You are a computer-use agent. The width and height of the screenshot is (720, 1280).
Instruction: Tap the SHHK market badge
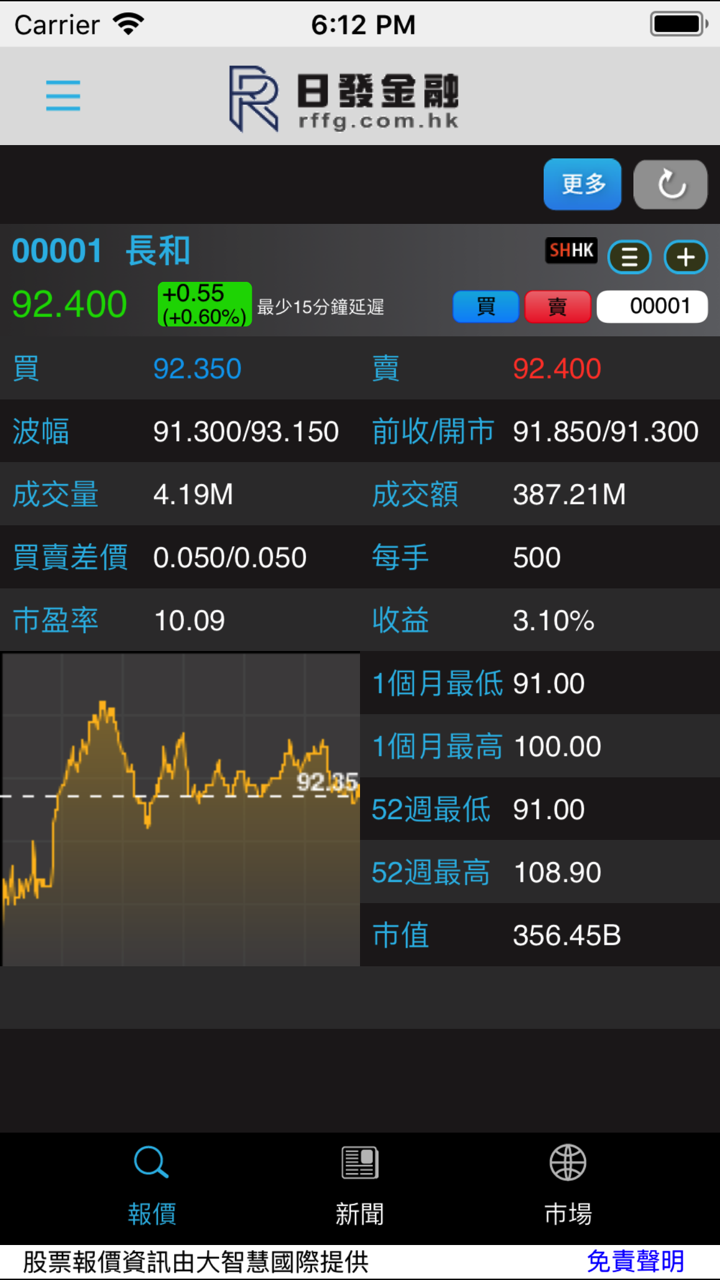pyautogui.click(x=570, y=251)
